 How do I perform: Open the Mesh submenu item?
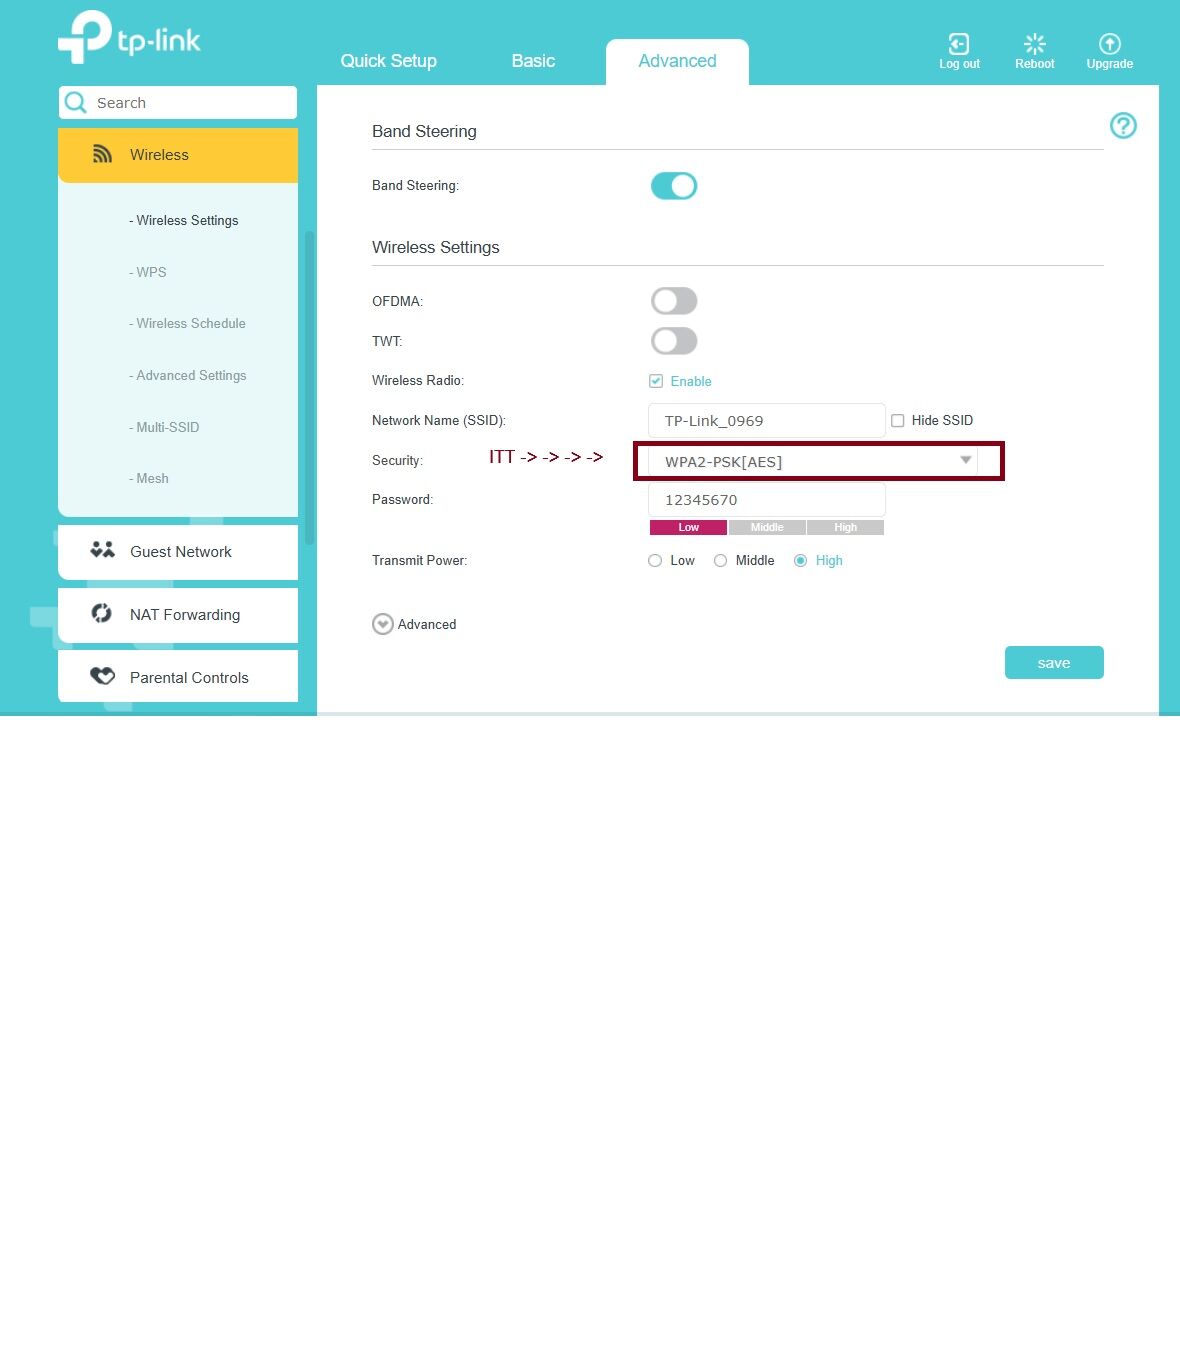point(149,478)
